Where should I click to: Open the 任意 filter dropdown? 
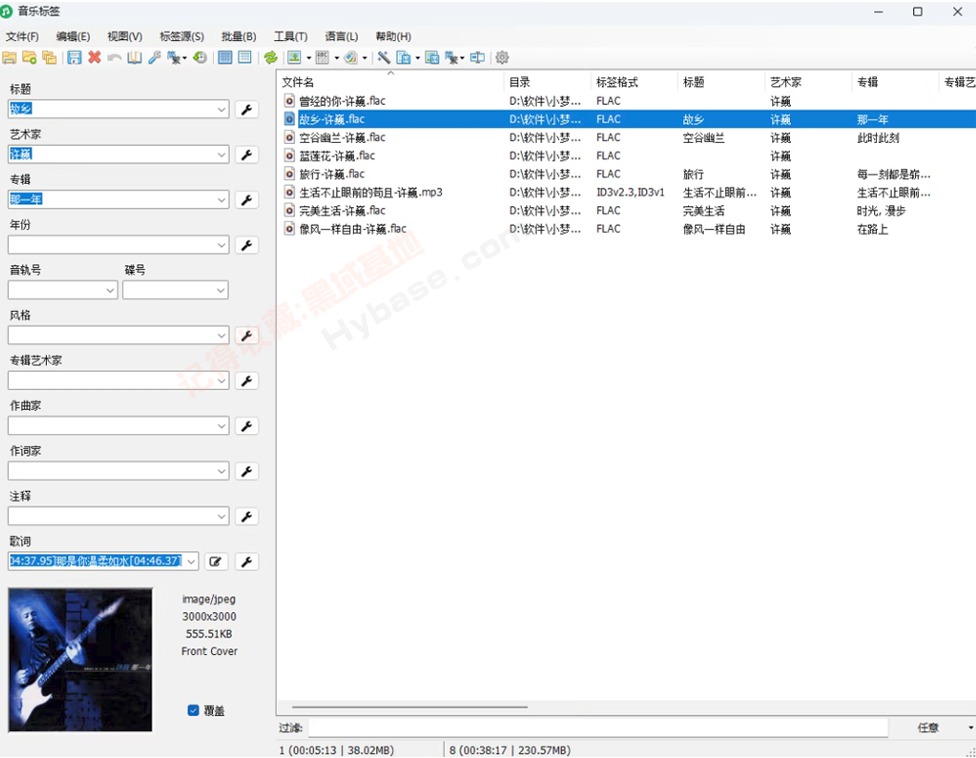point(940,728)
